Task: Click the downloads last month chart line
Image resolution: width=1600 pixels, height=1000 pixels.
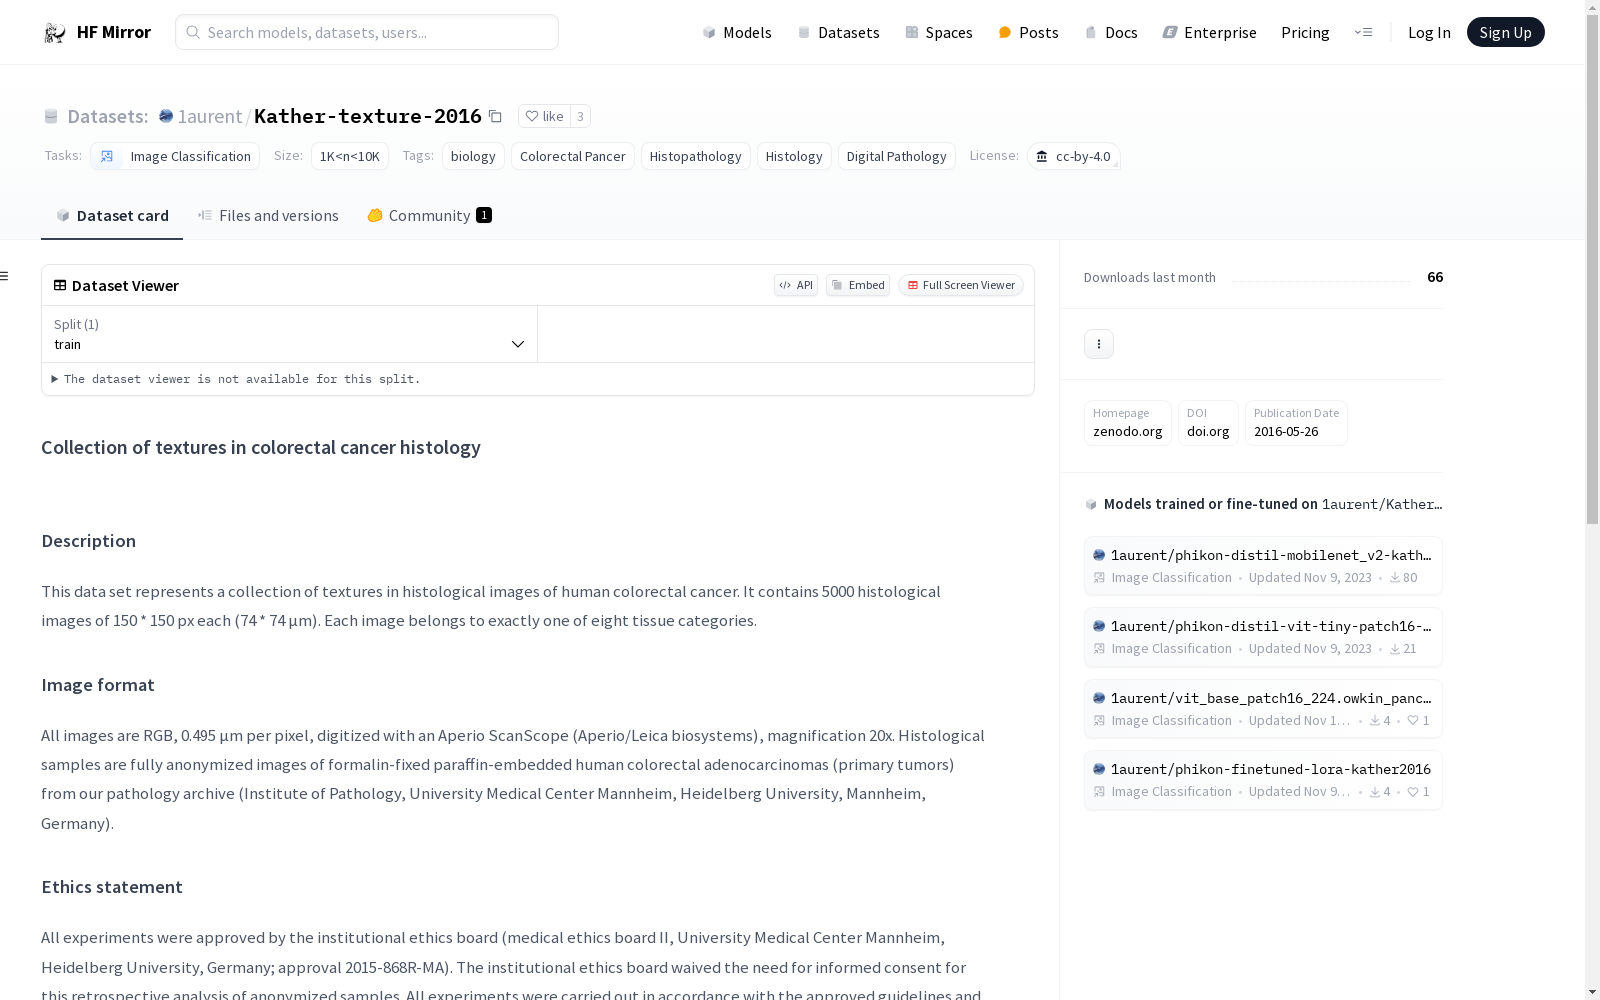Action: tap(1321, 280)
